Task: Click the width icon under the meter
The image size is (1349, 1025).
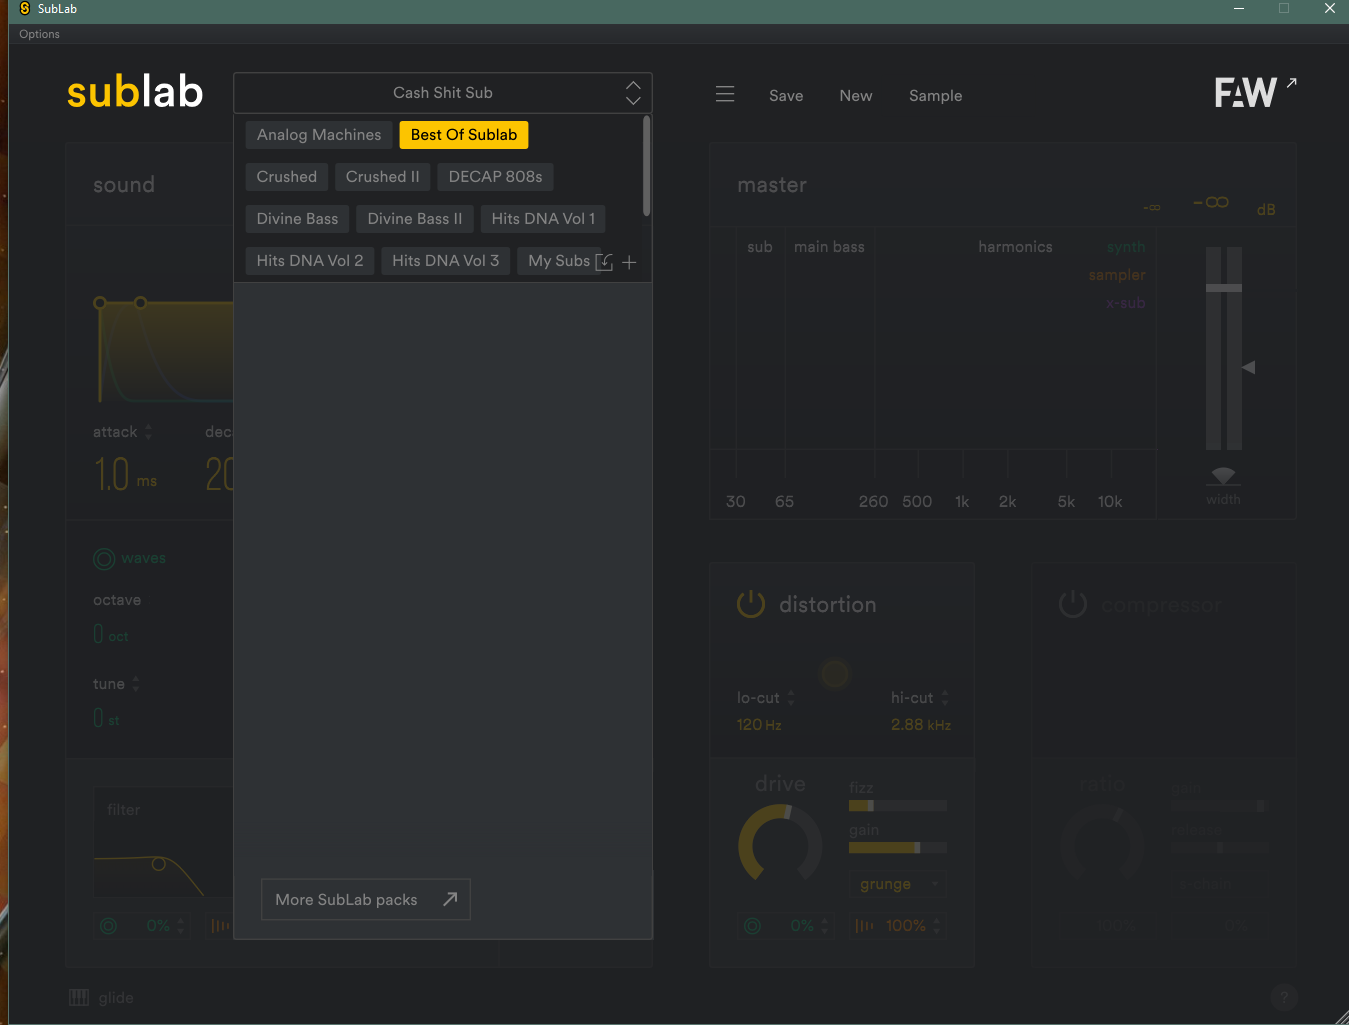Action: click(x=1223, y=475)
